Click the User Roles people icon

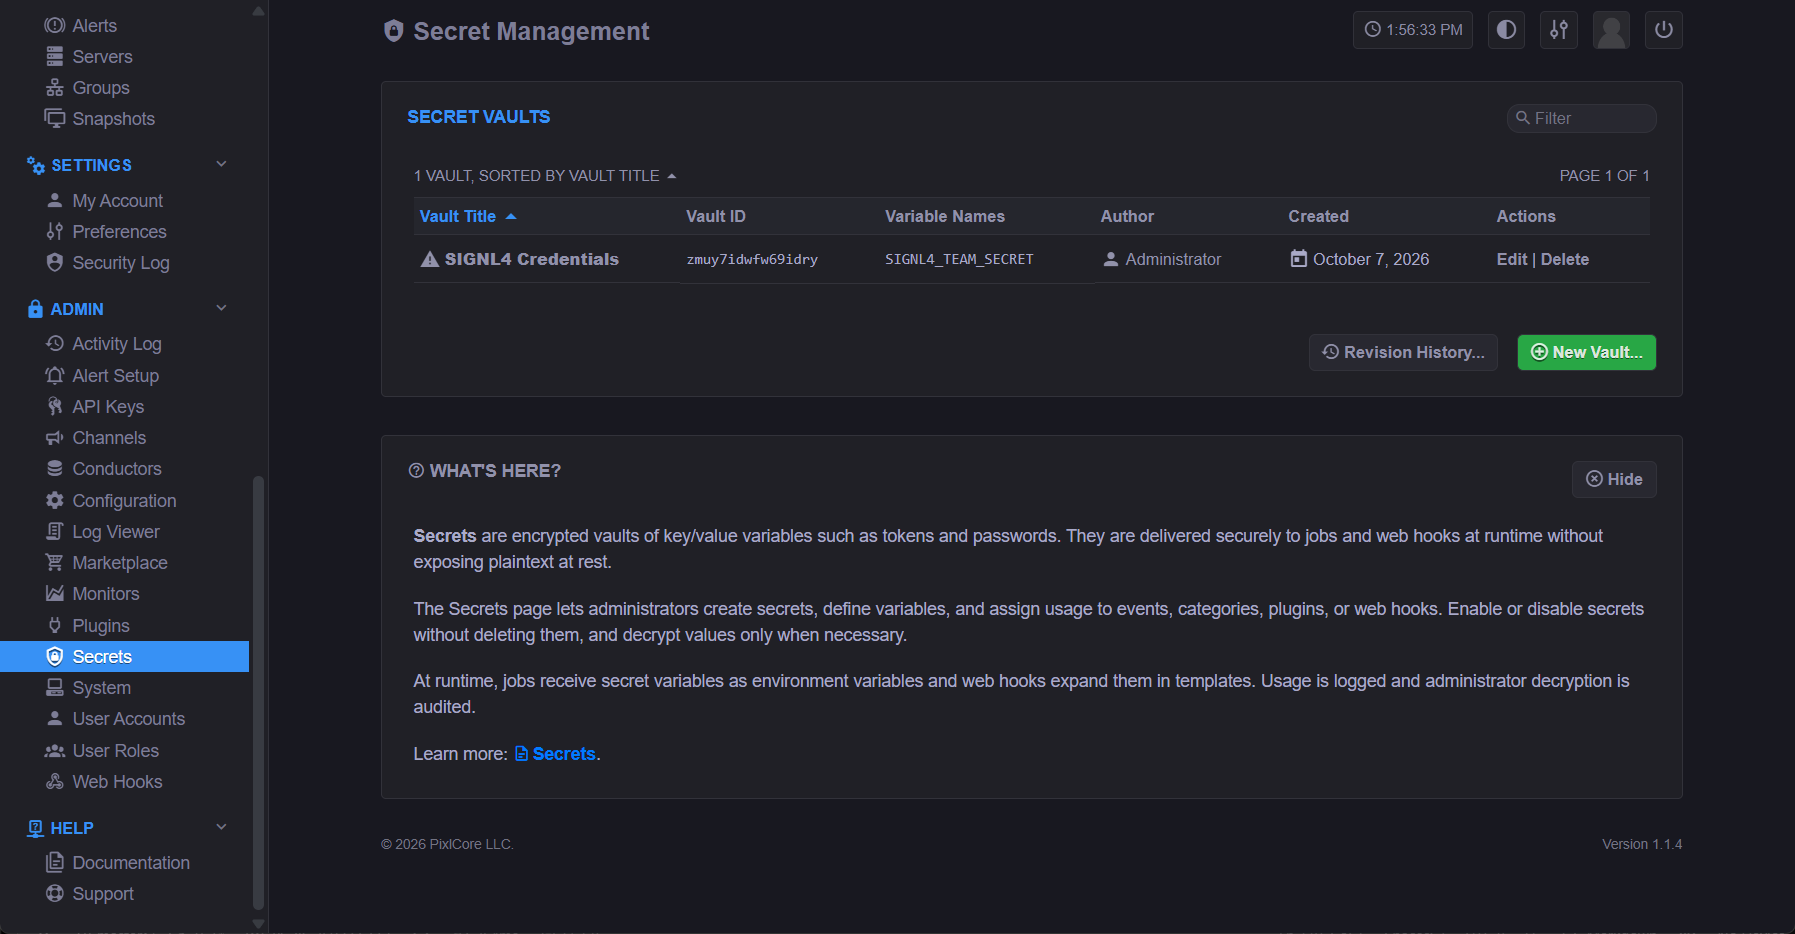tap(55, 750)
